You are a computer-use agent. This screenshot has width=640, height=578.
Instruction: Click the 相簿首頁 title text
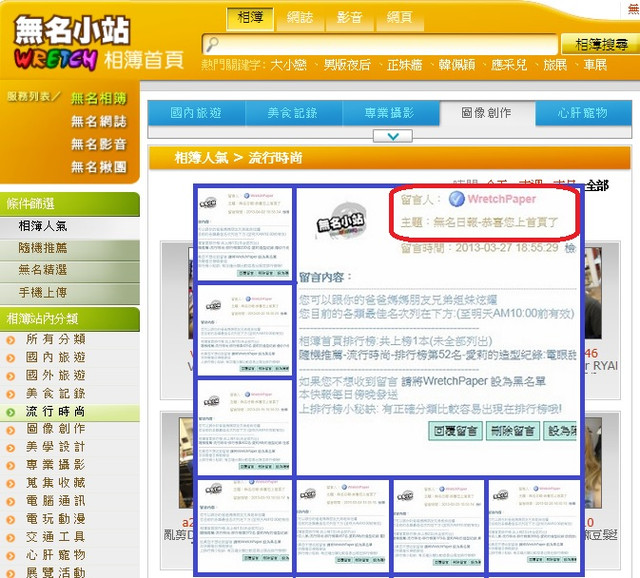144,60
